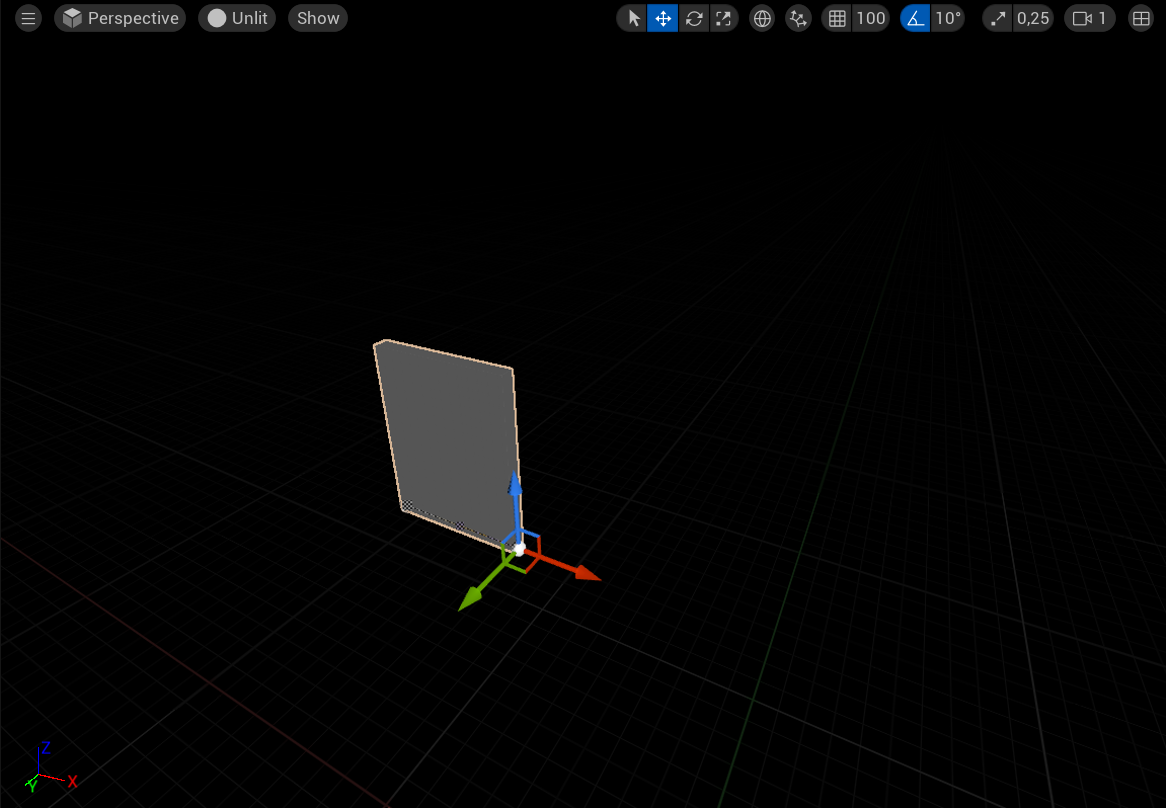Open scale snap value 0,25 dropdown
The width and height of the screenshot is (1166, 808).
click(x=1034, y=18)
